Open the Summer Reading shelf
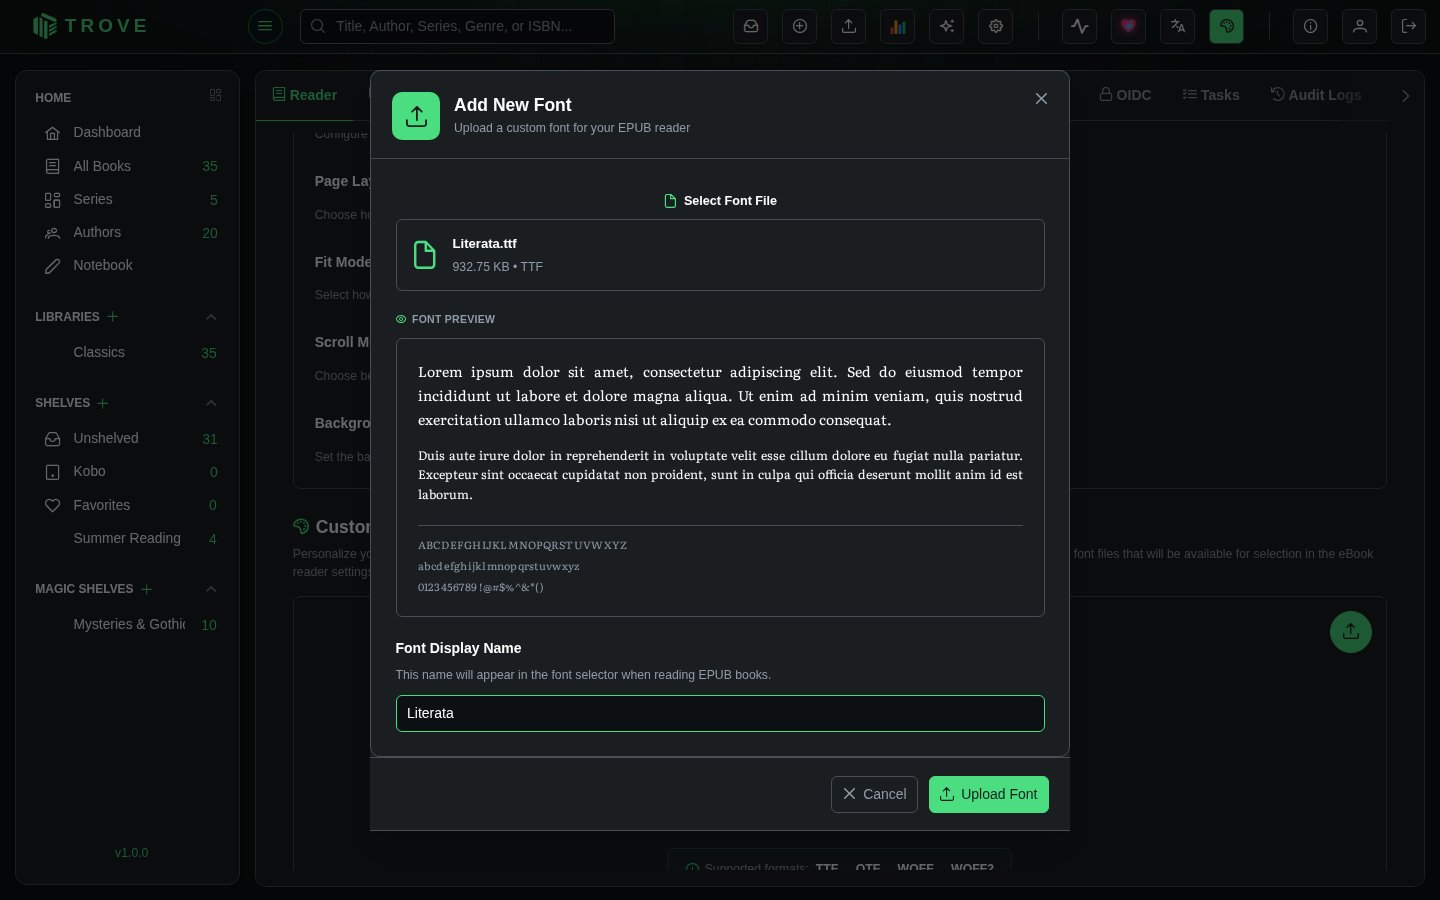The image size is (1440, 900). (x=127, y=538)
